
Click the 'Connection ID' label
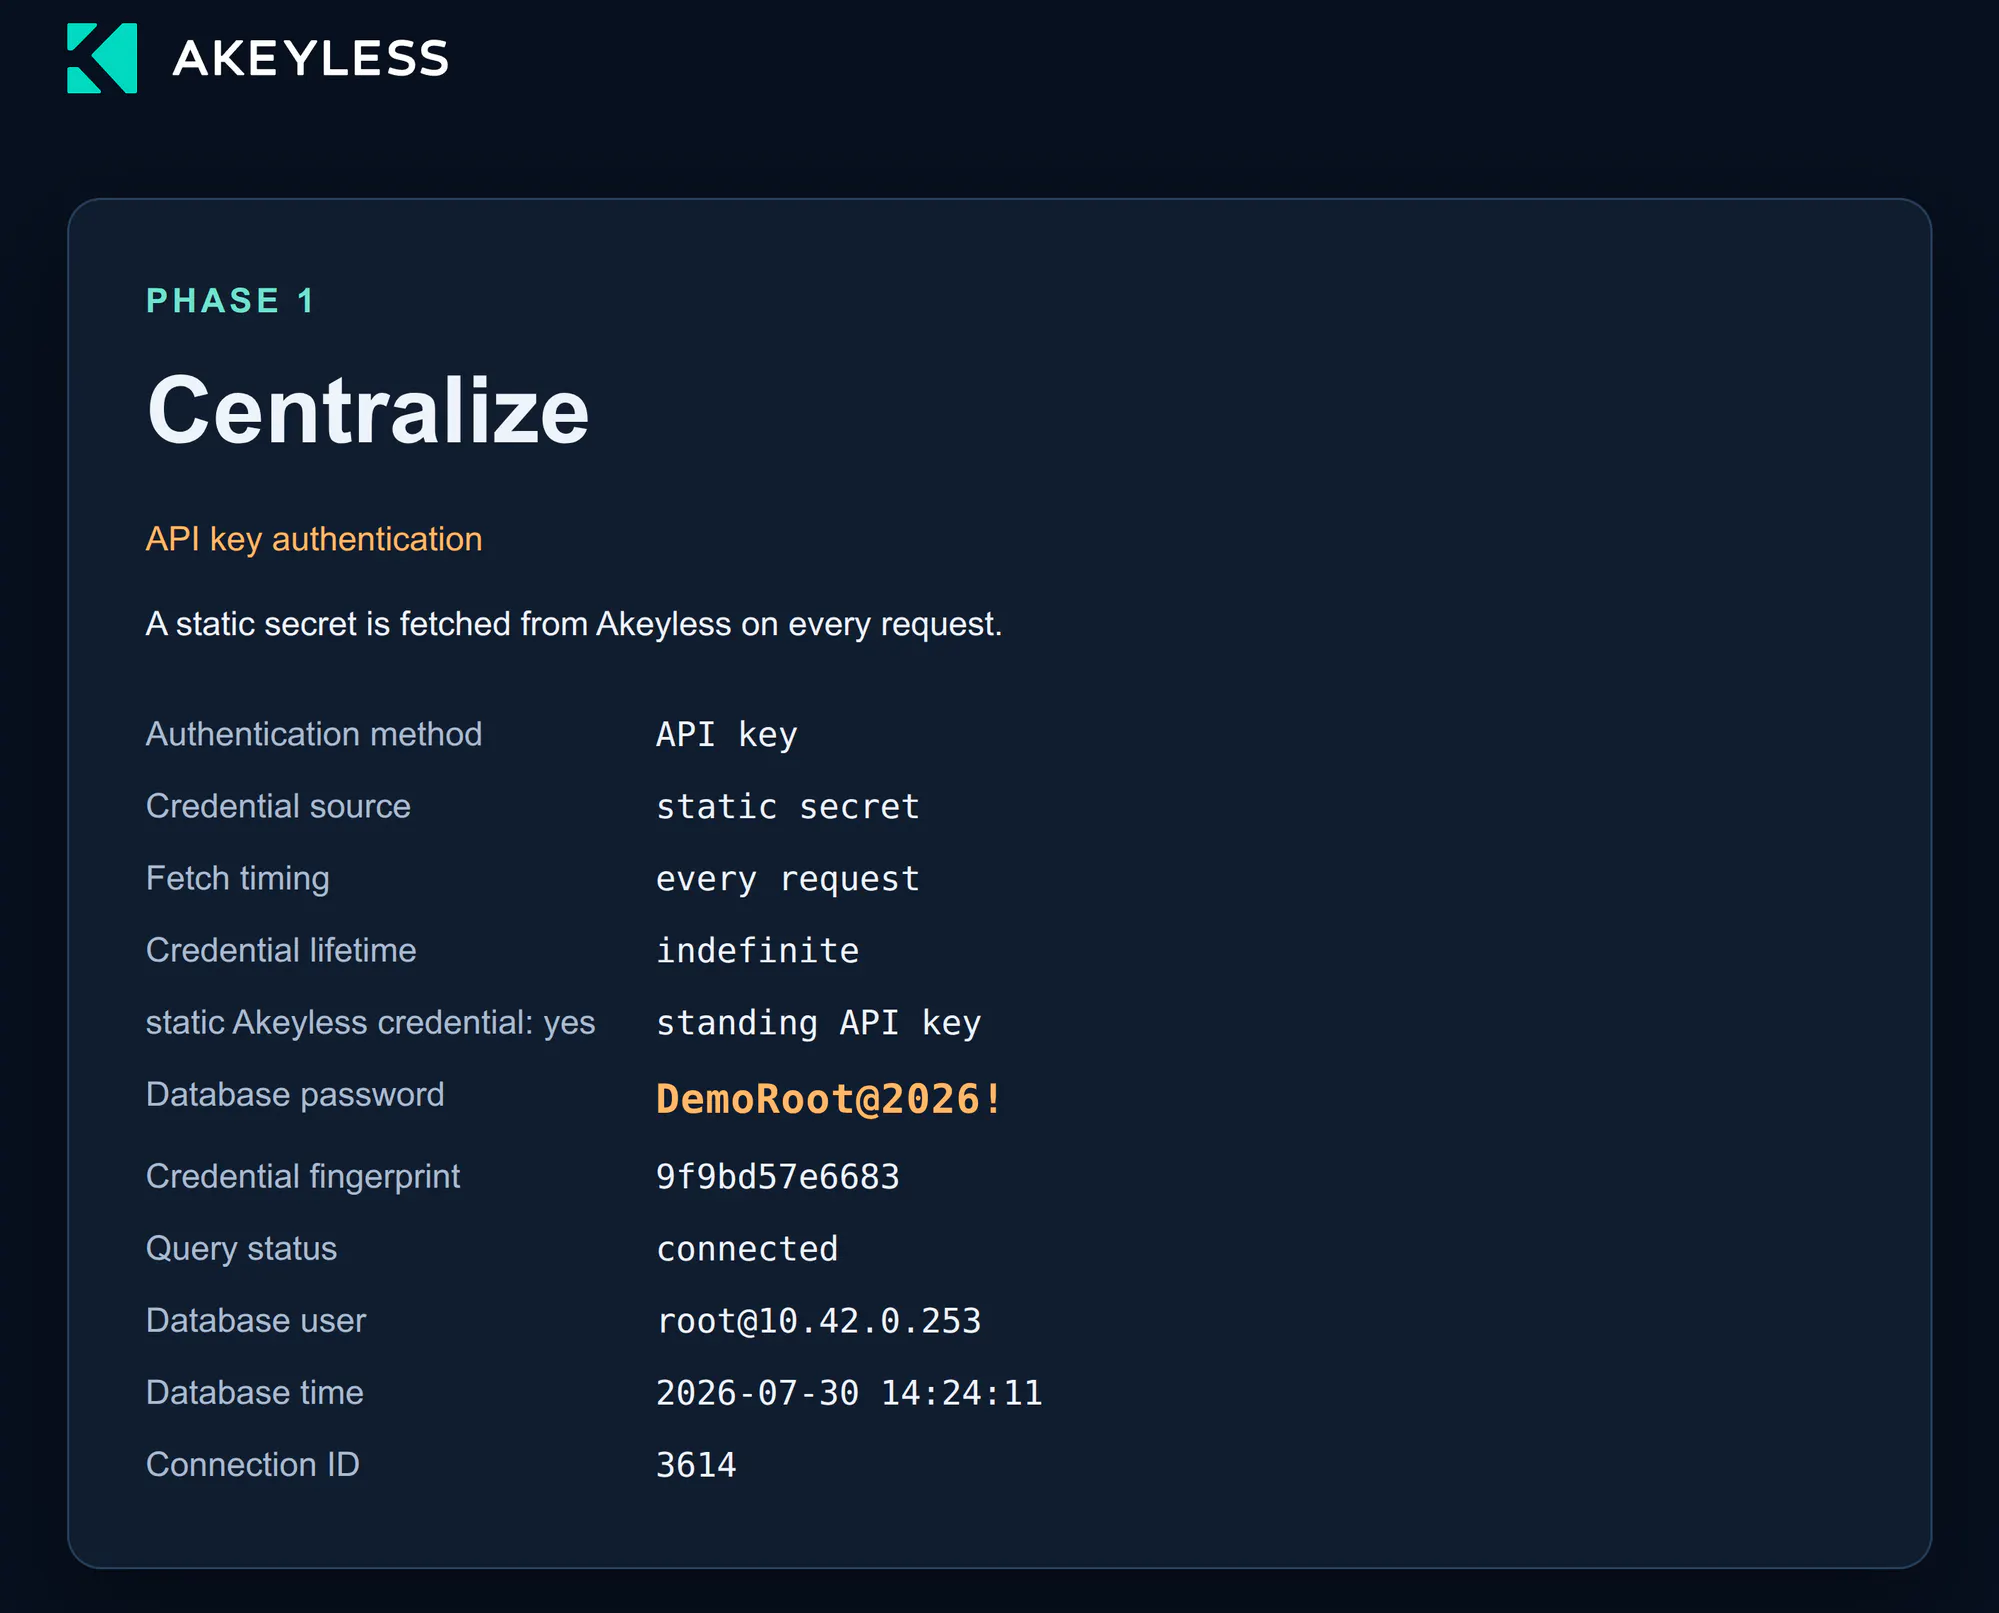tap(253, 1465)
